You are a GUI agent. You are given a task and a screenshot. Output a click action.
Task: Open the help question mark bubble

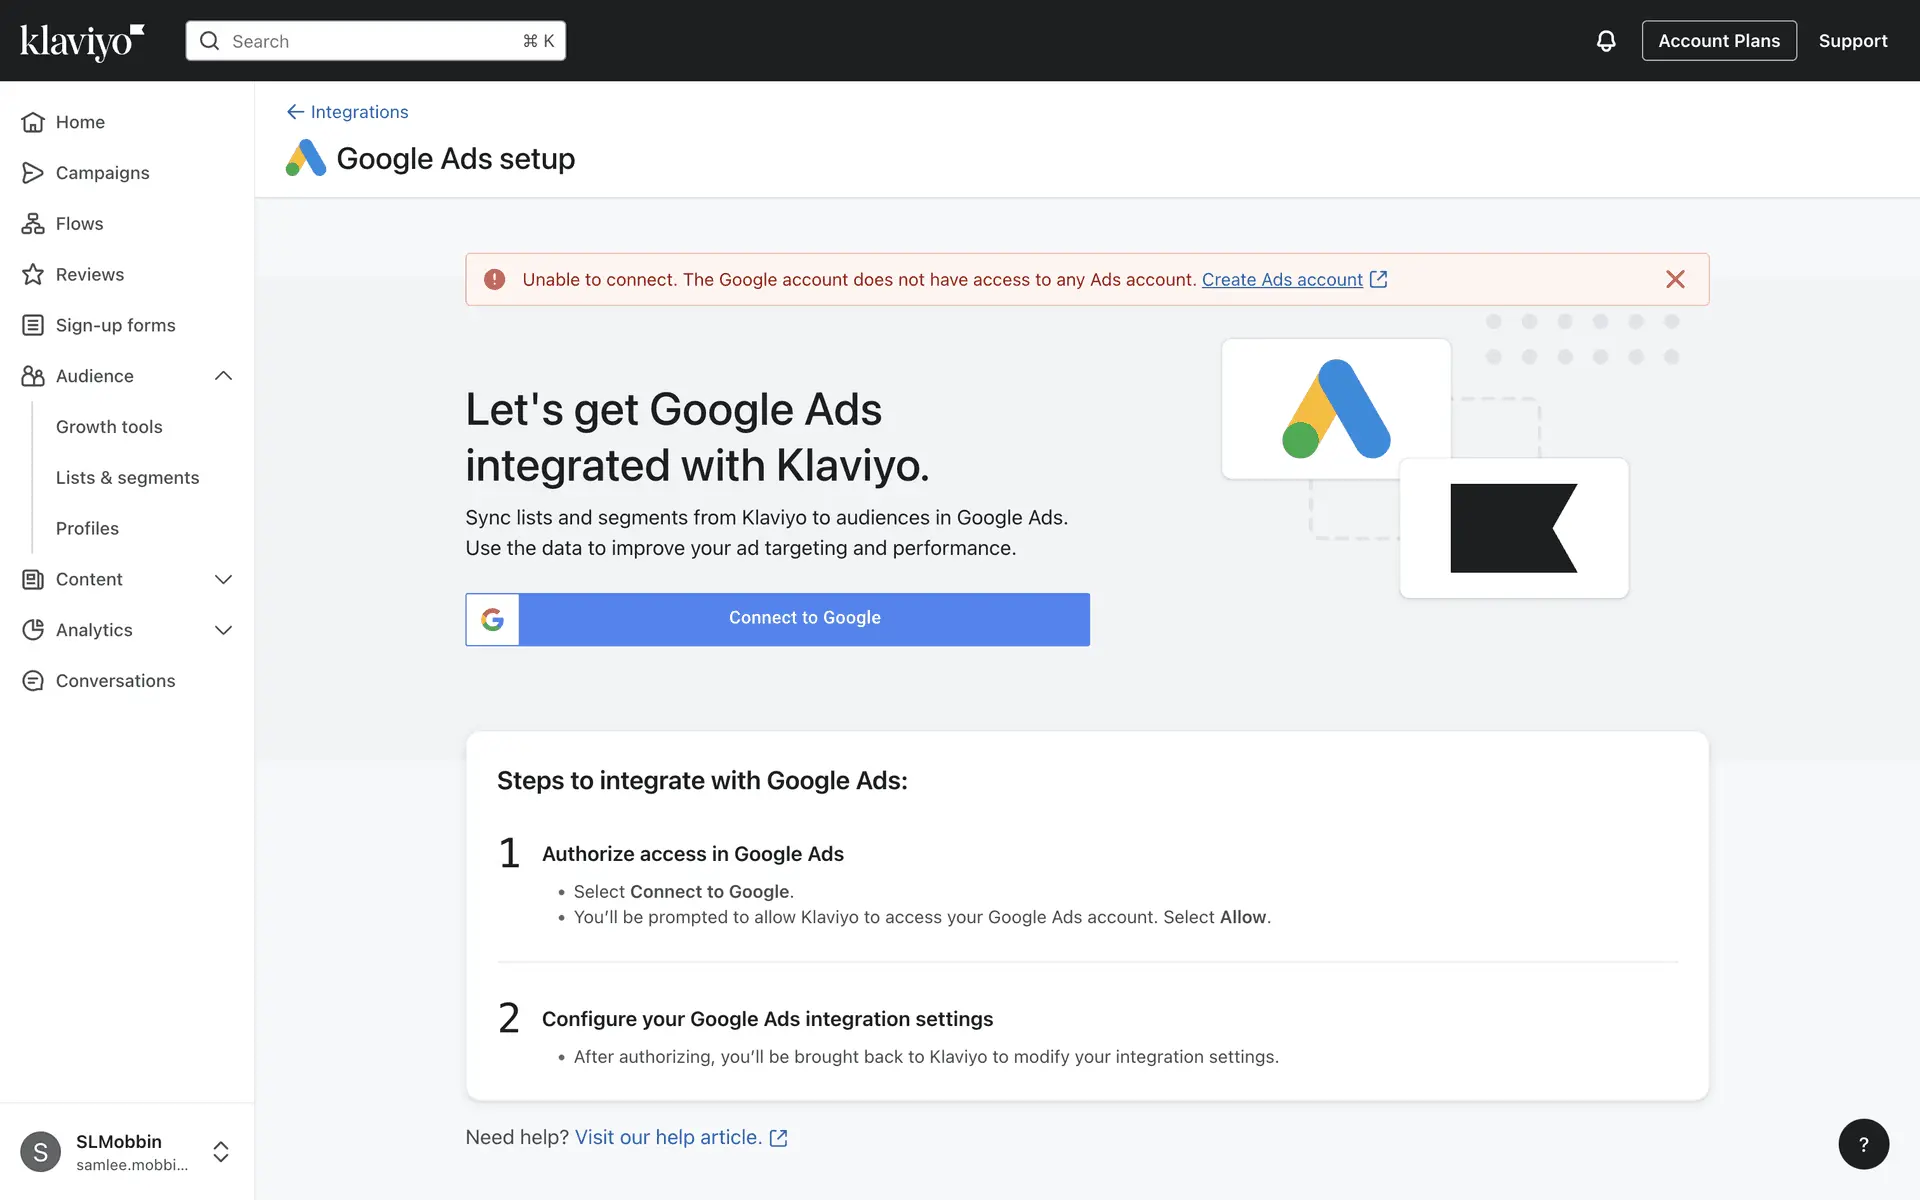click(1863, 1144)
